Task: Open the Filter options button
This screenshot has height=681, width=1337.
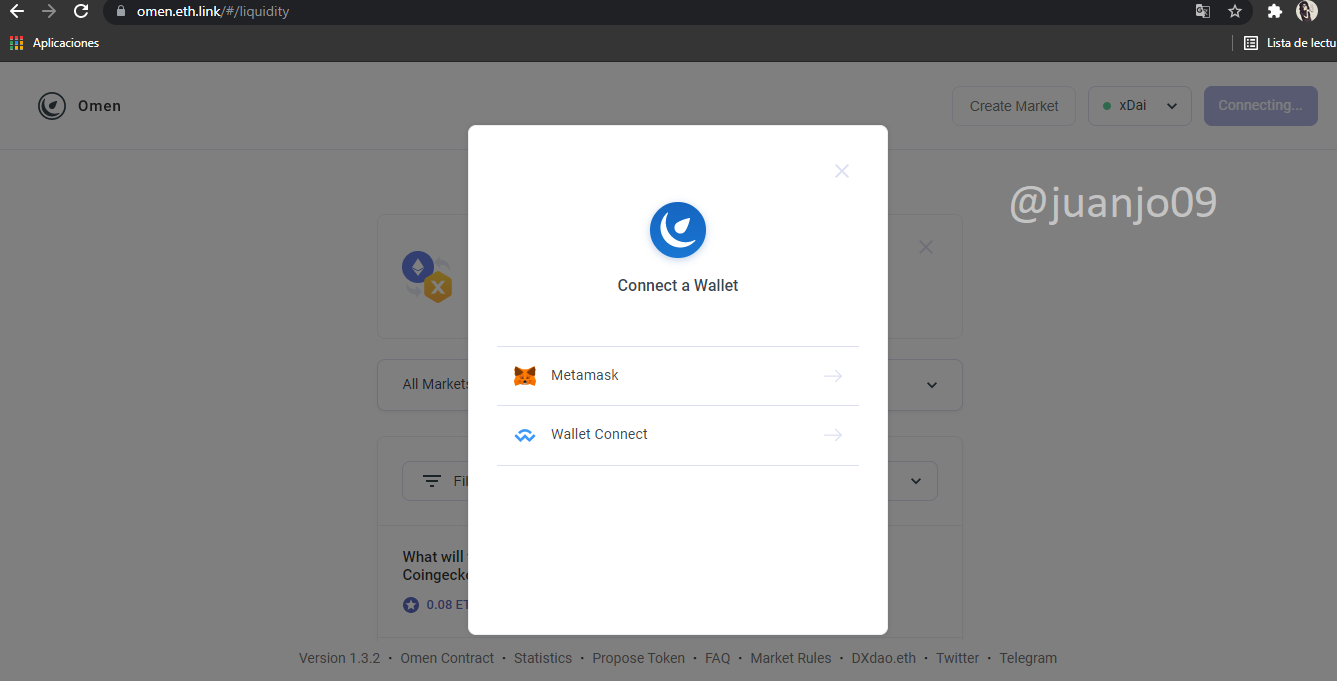Action: point(435,481)
